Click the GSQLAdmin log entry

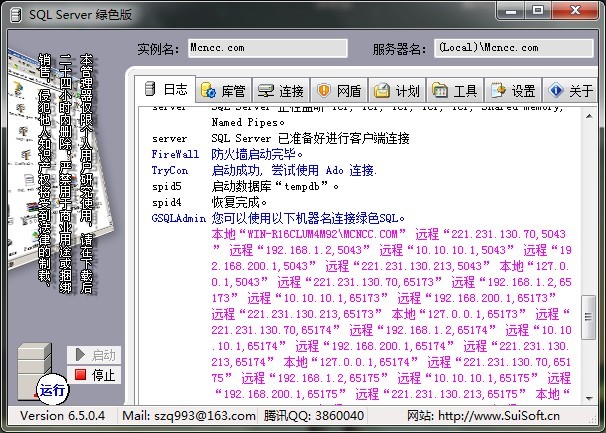tap(178, 217)
